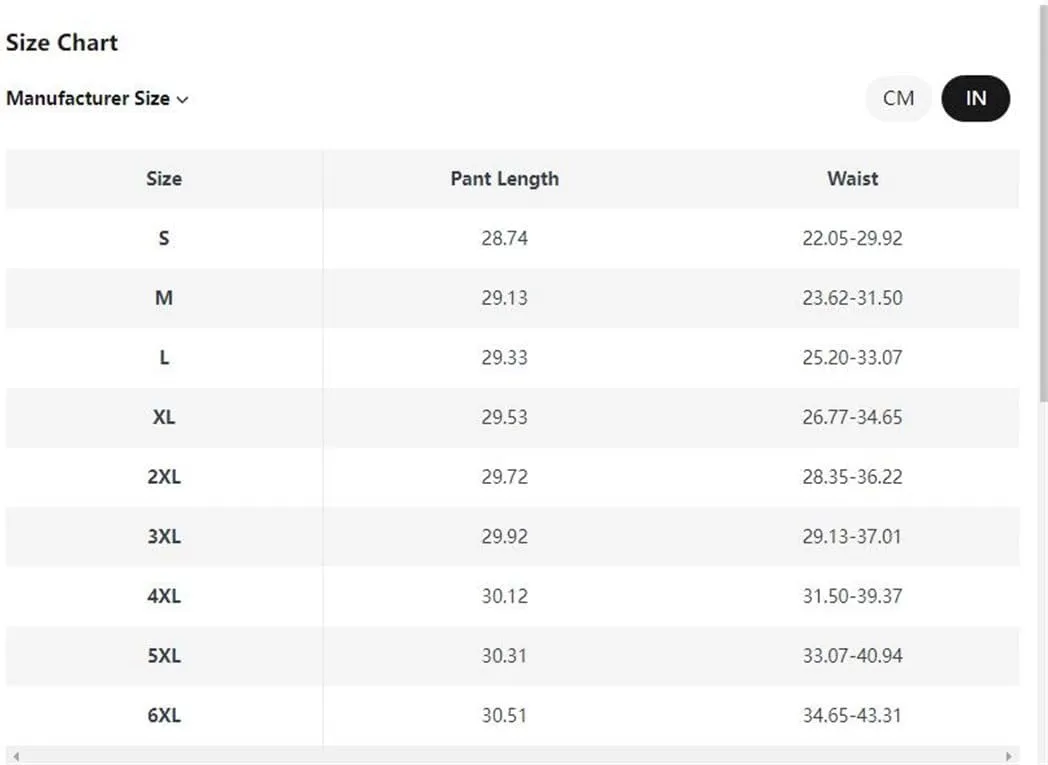Click waist range 31.50-39.37 for 4XL
The height and width of the screenshot is (765, 1048).
click(852, 596)
